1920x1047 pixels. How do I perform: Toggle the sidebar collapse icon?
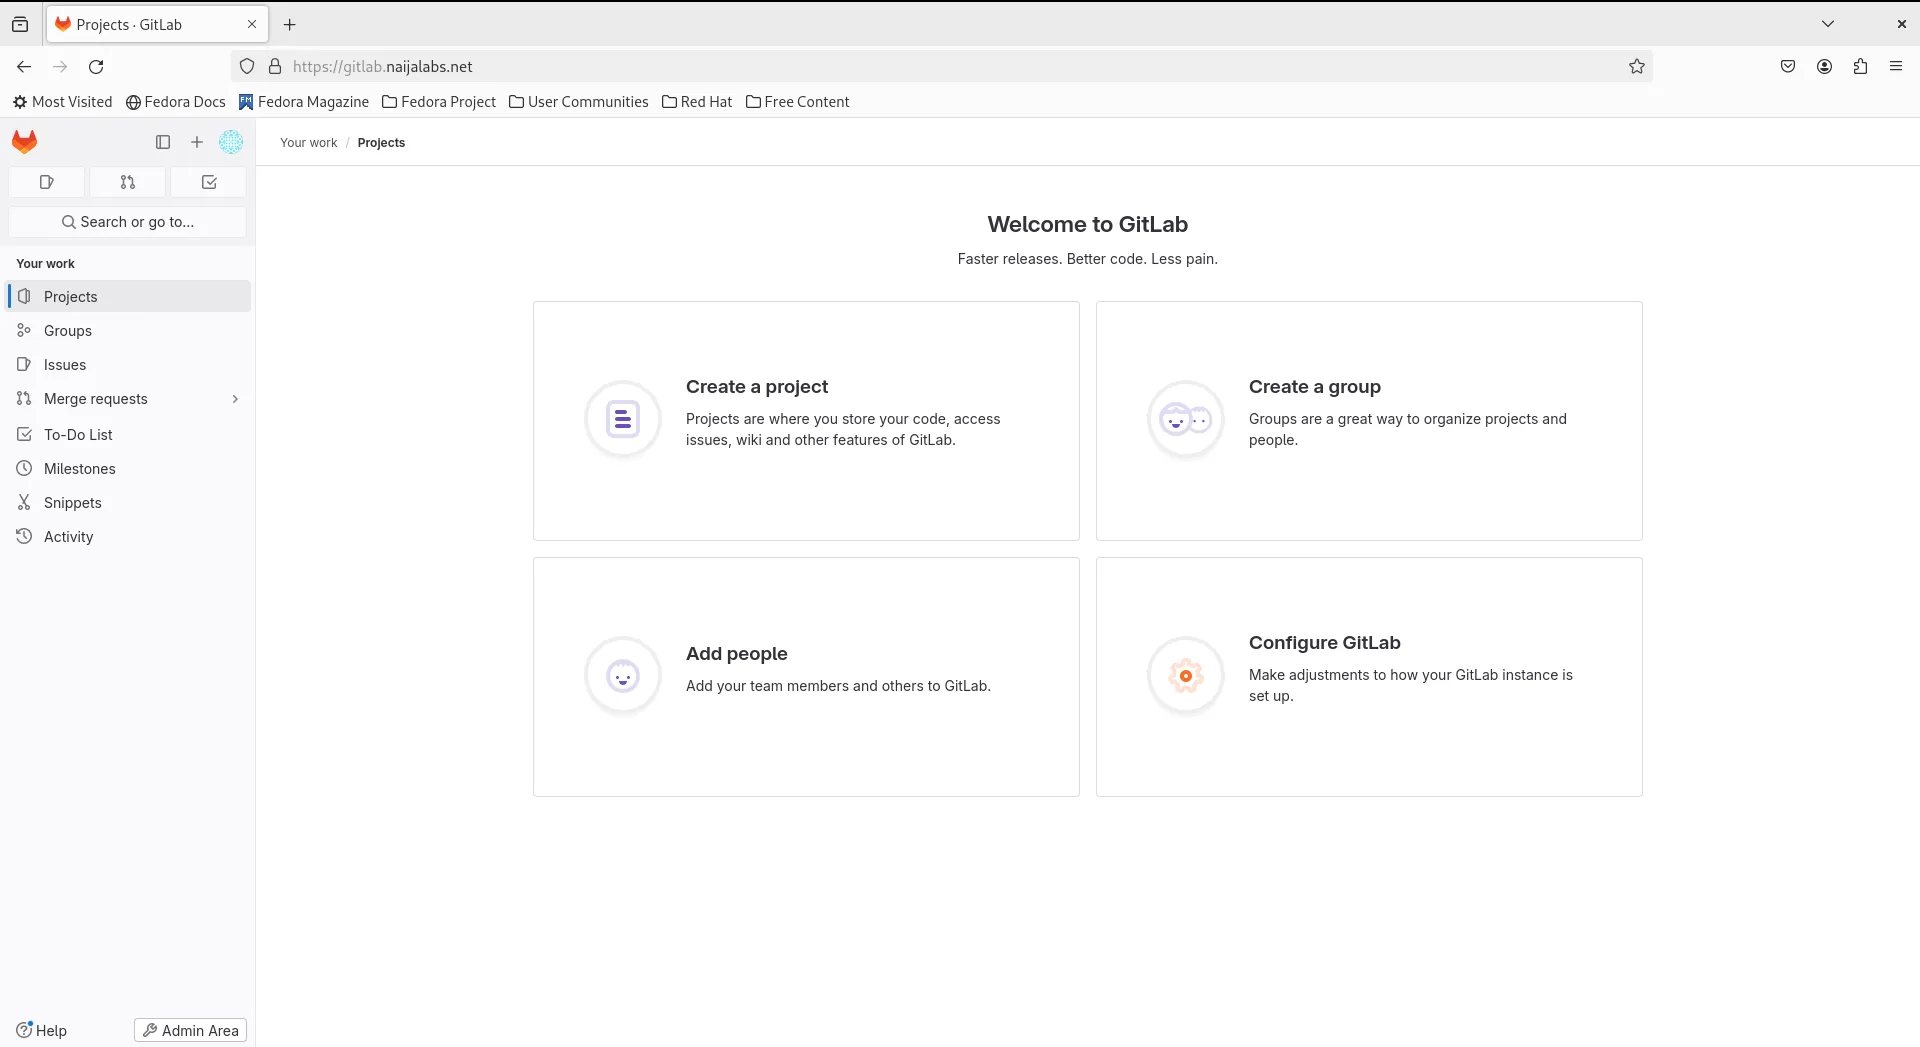click(x=163, y=142)
